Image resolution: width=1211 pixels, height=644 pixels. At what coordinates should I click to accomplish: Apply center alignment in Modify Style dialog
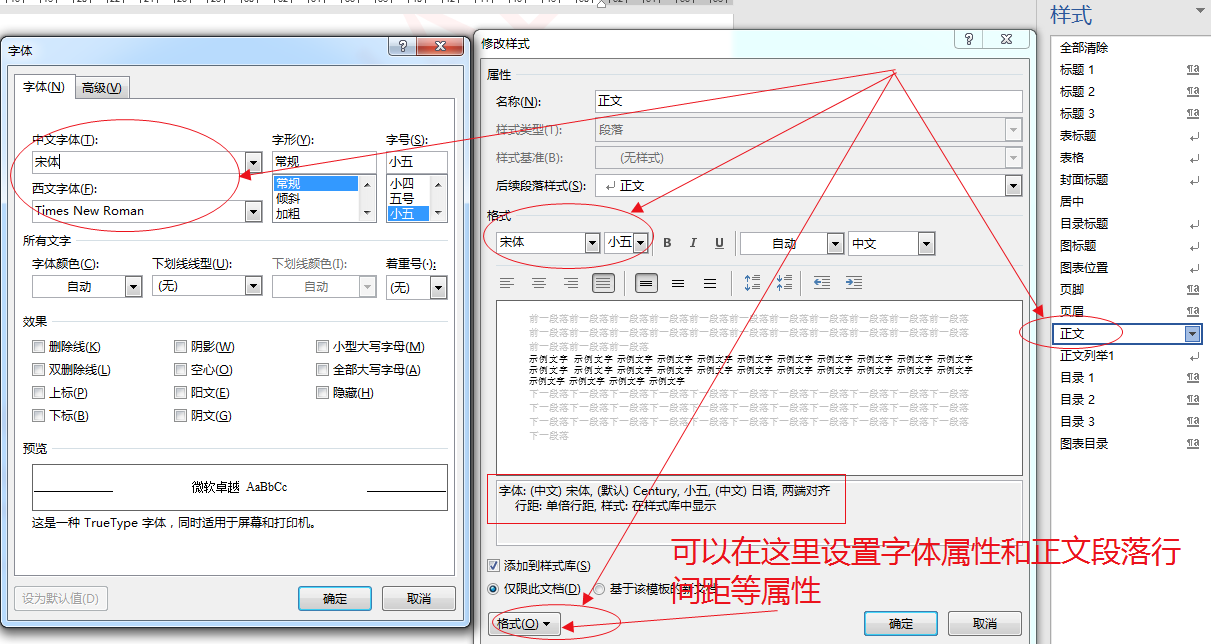click(x=539, y=283)
